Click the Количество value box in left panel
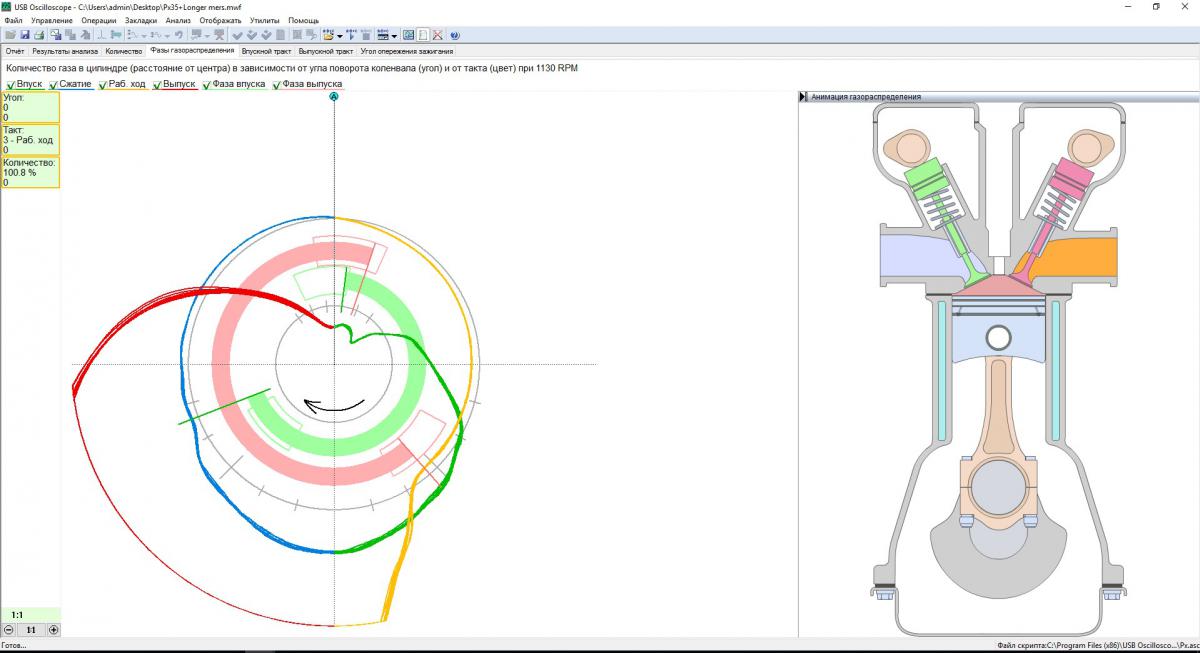Screen dimensions: 1200x653 tap(30, 172)
